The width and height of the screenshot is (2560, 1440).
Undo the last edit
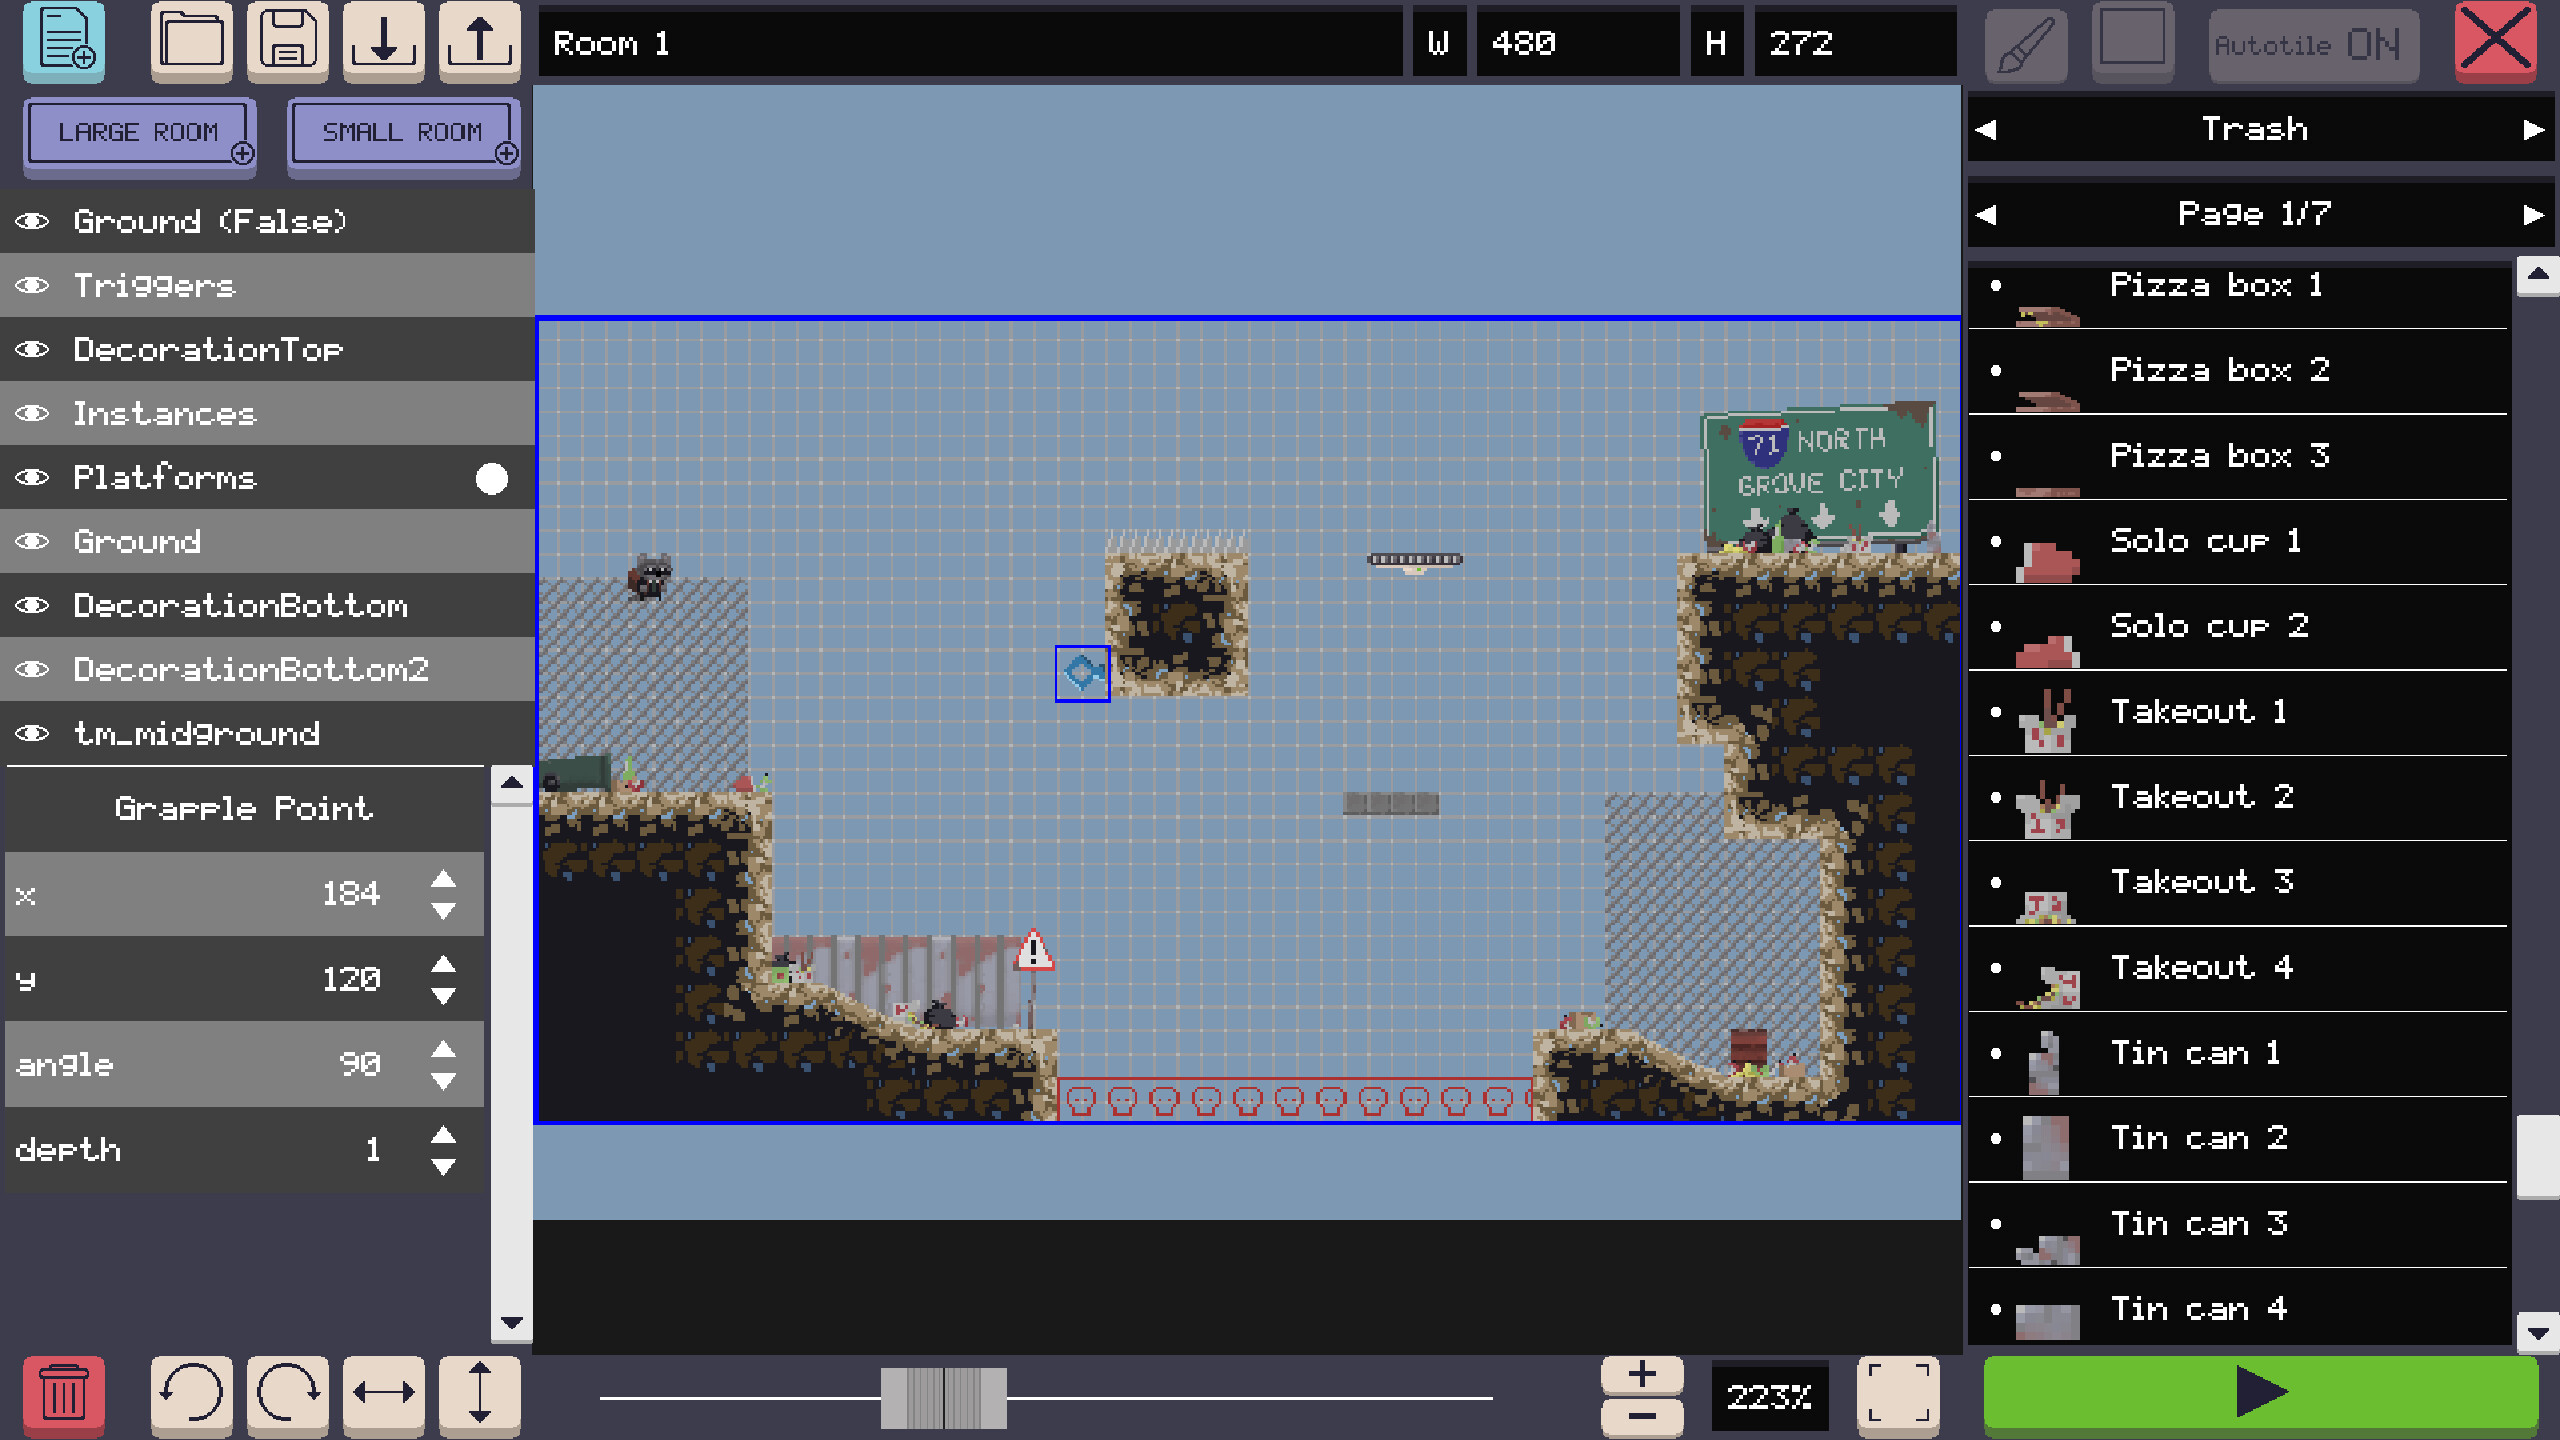(191, 1396)
